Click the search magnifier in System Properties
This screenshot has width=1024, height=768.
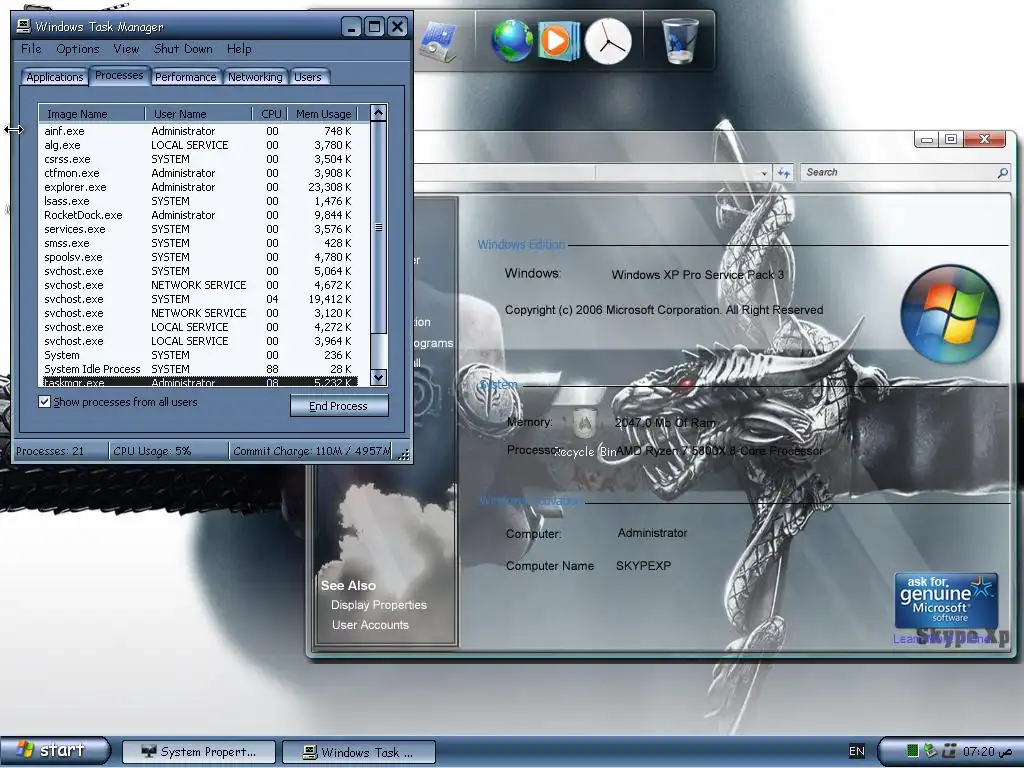[x=1002, y=172]
